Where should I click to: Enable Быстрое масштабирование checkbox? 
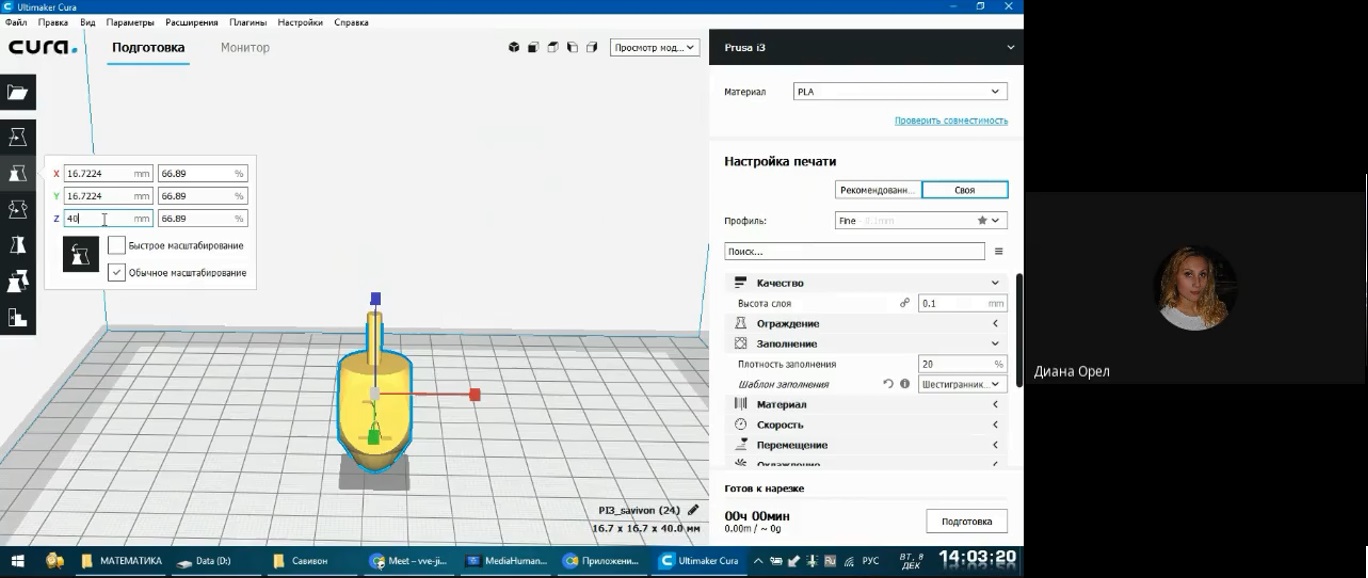pyautogui.click(x=117, y=246)
